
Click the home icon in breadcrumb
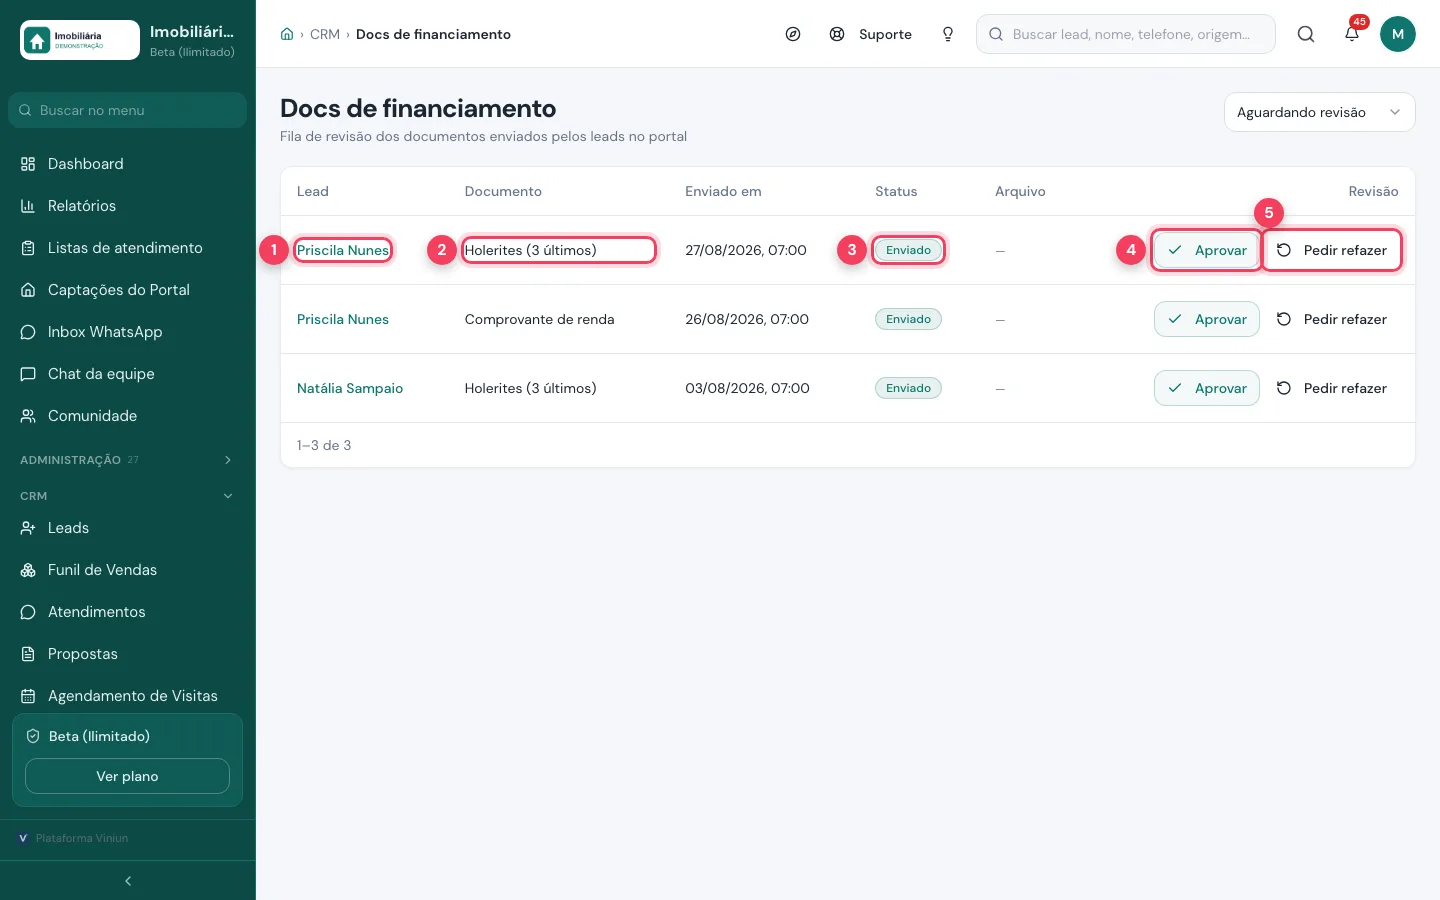[287, 34]
